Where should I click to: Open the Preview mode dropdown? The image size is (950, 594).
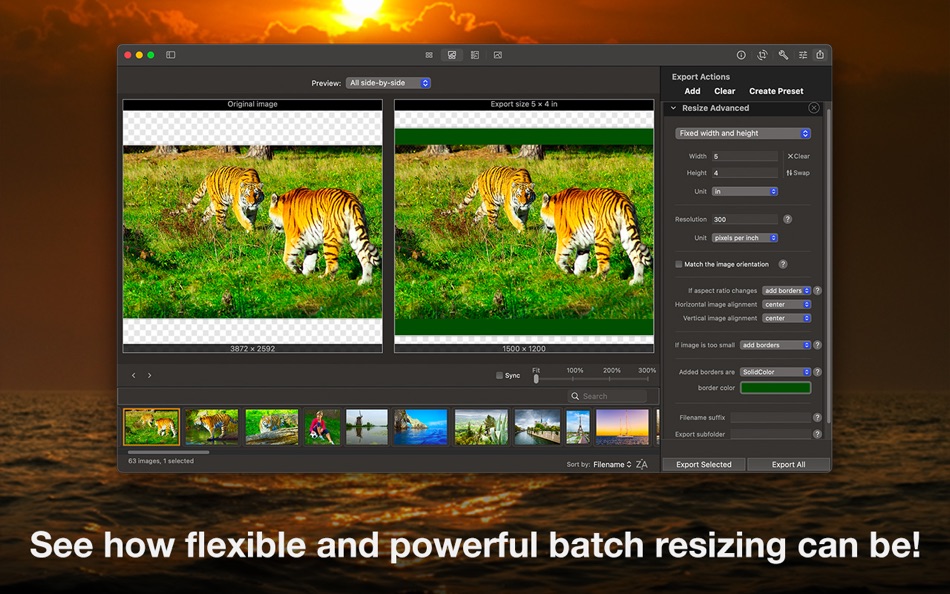[388, 83]
